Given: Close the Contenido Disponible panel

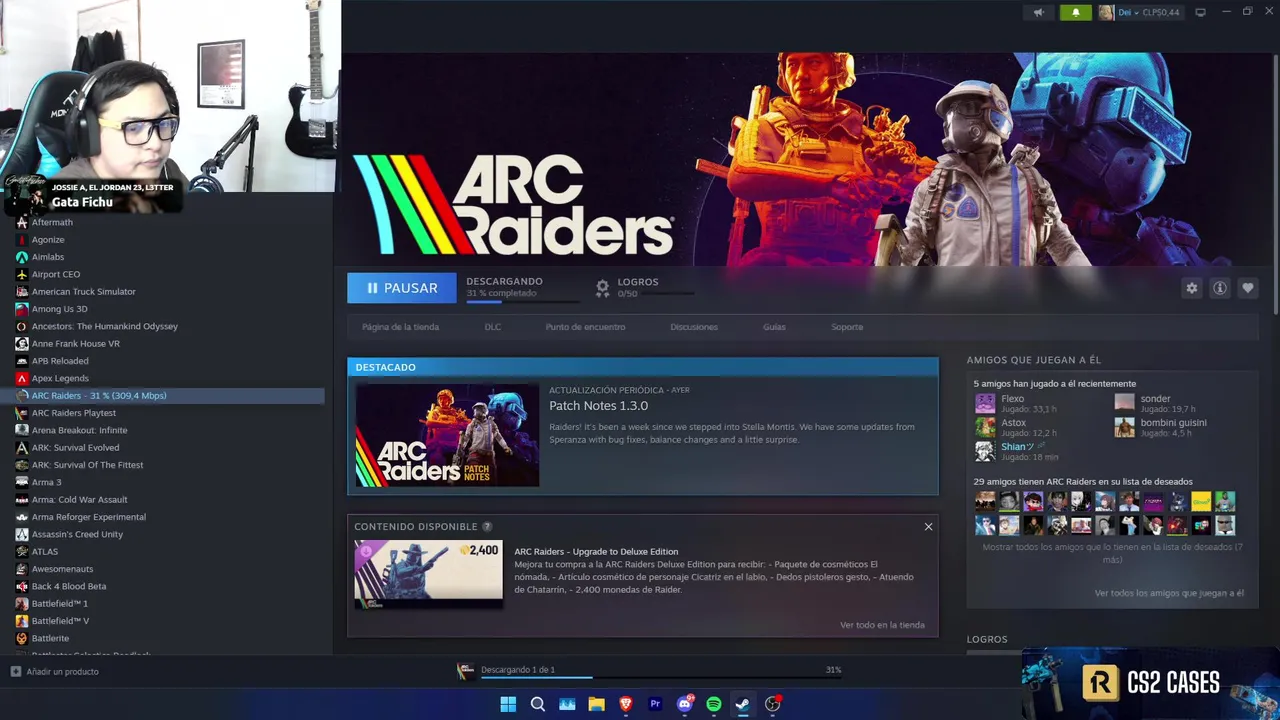Looking at the screenshot, I should [928, 527].
